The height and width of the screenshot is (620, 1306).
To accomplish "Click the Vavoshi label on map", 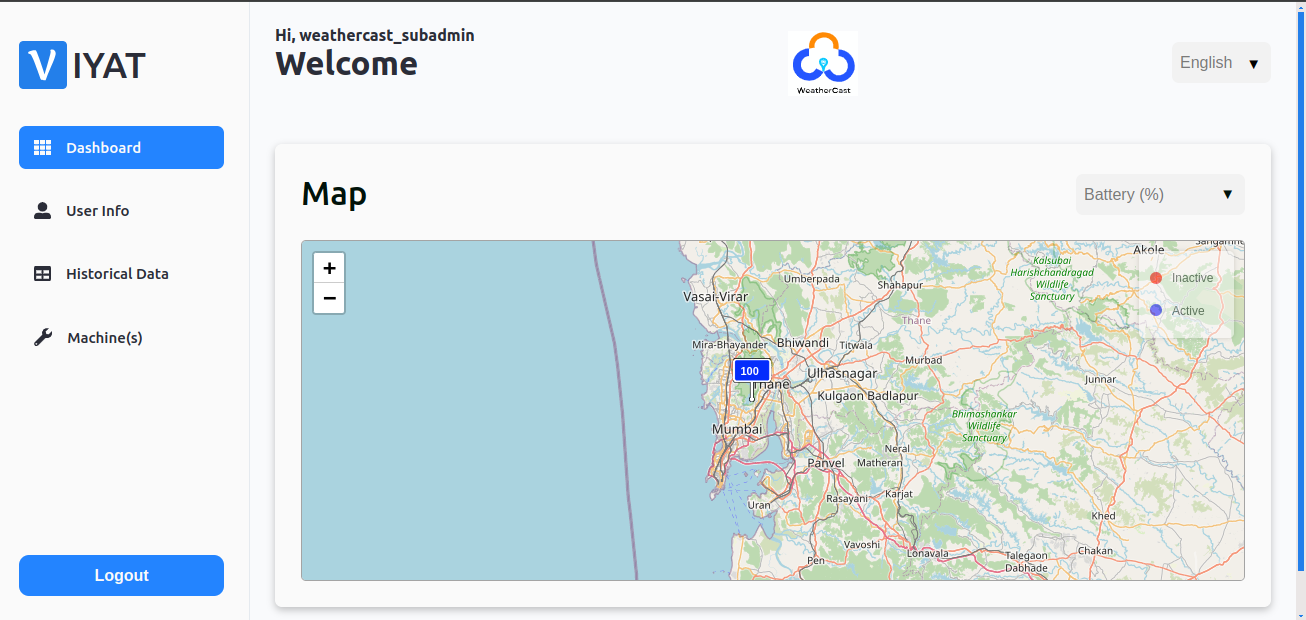I will 861,544.
